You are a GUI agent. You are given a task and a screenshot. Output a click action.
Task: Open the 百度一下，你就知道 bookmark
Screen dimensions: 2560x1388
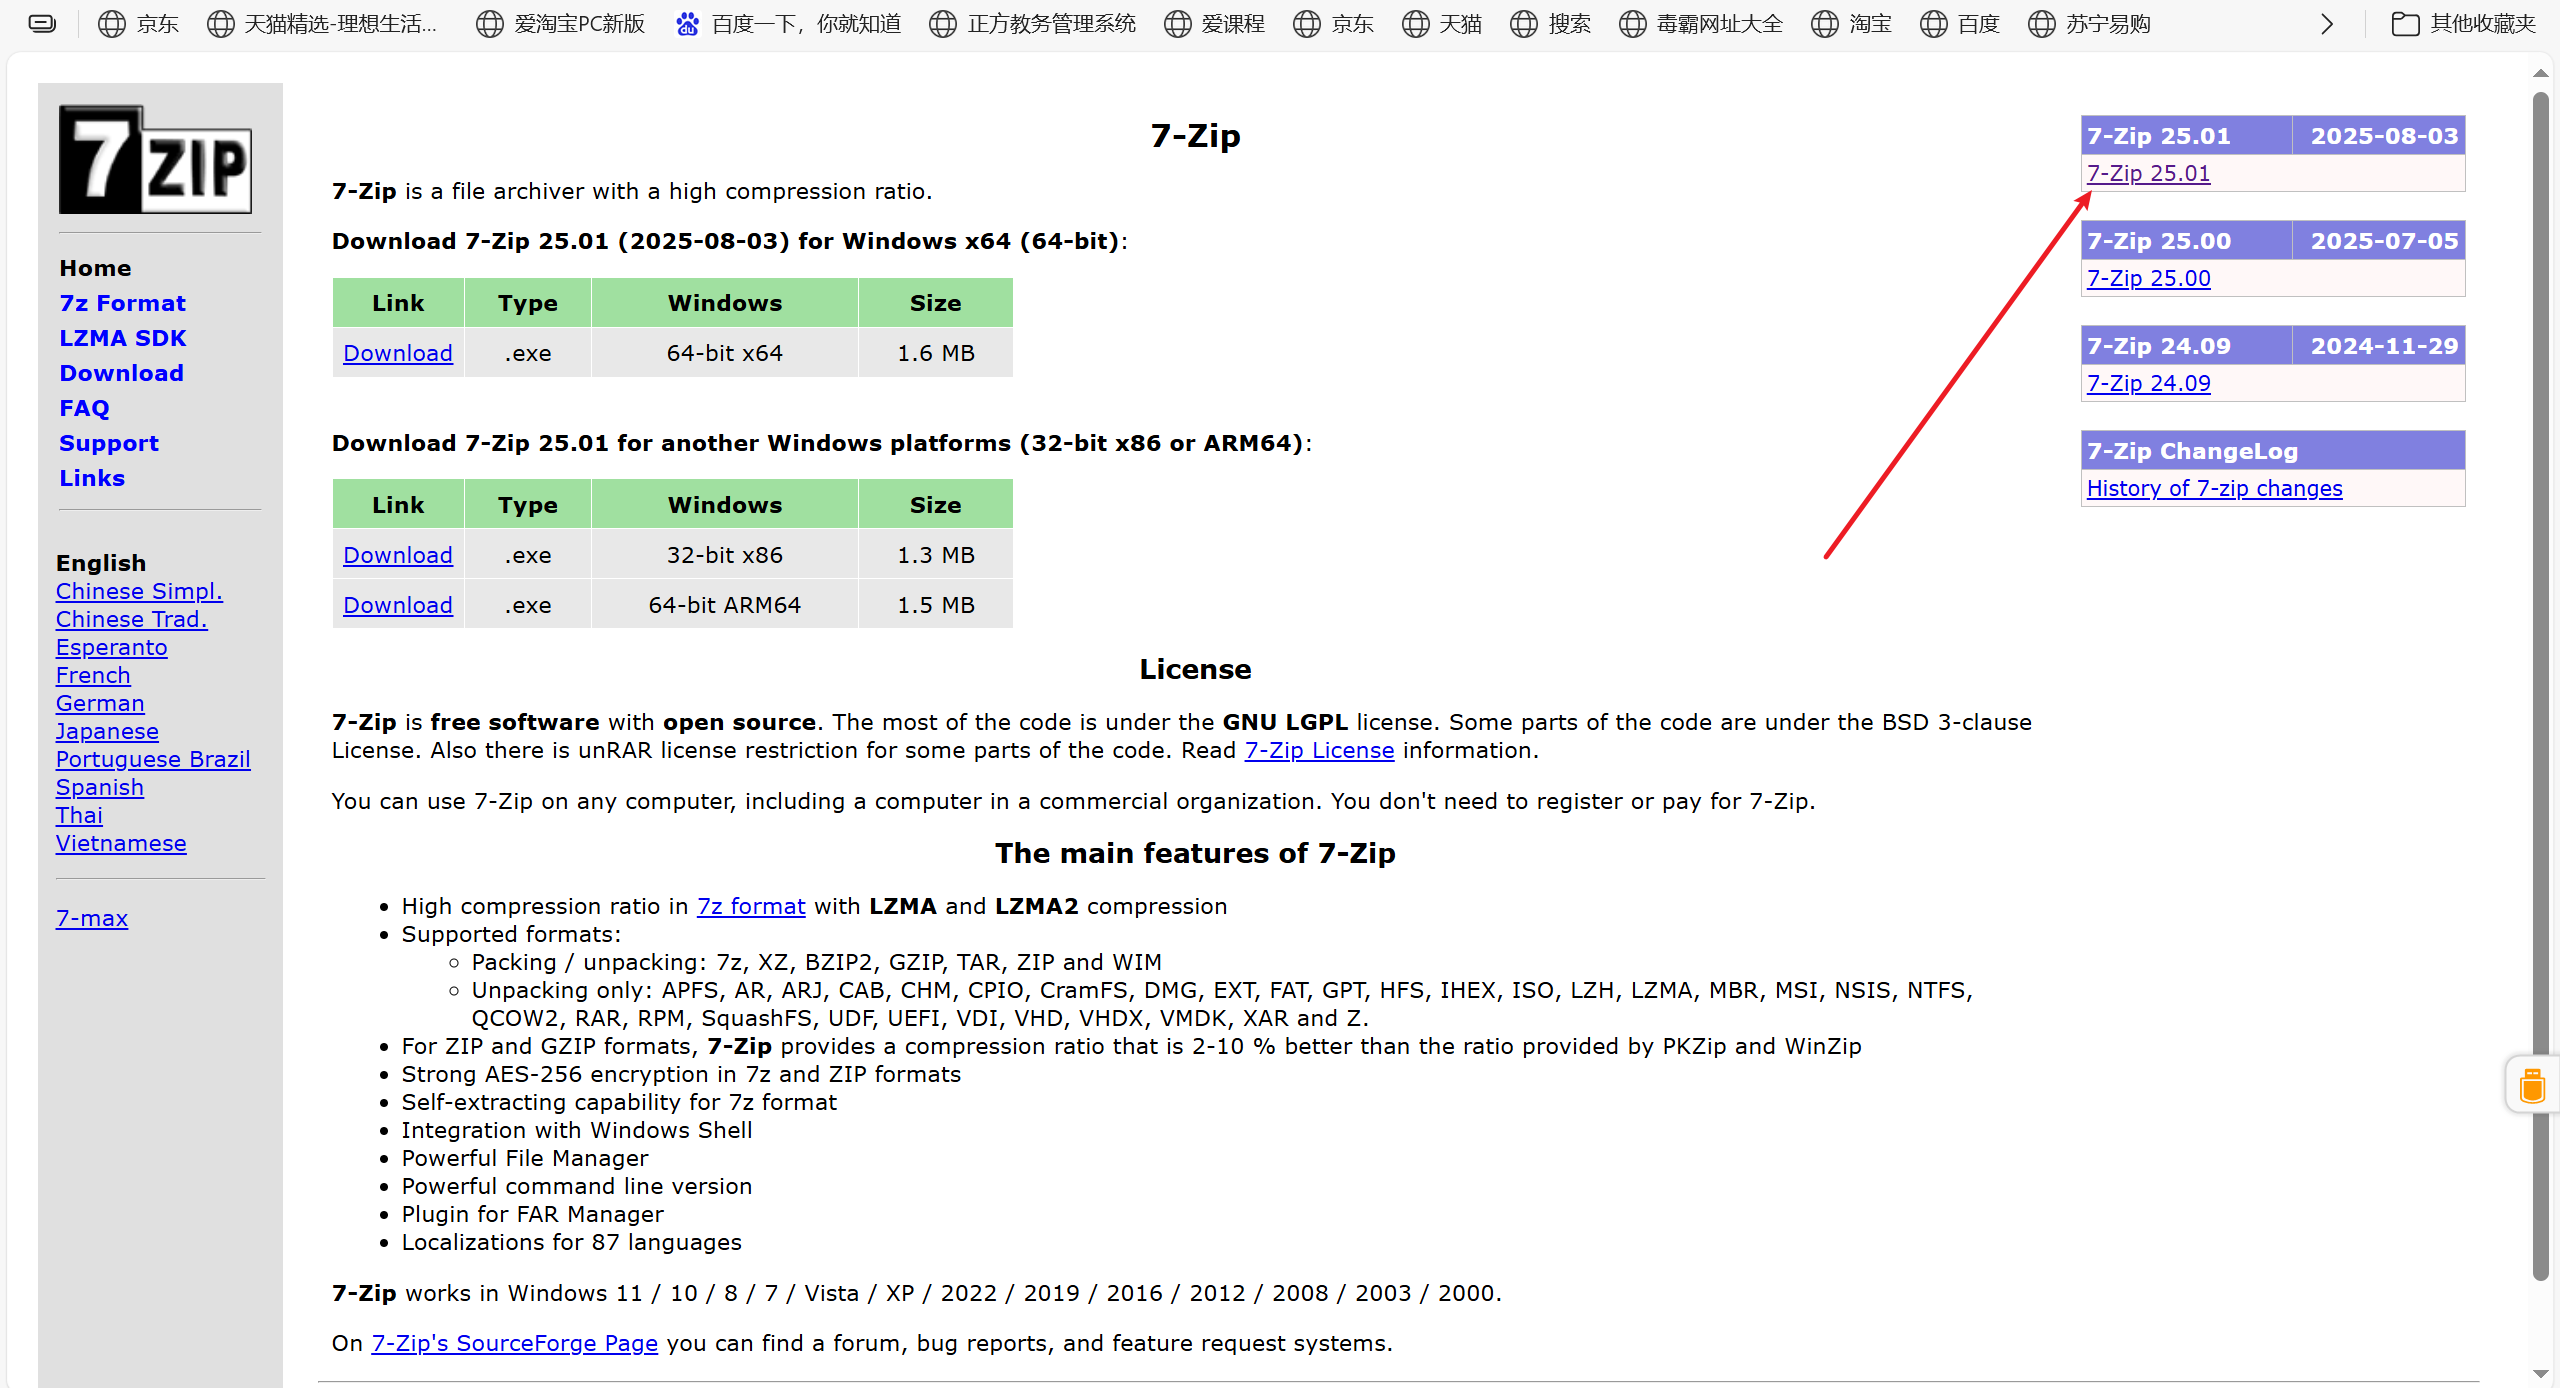coord(788,24)
